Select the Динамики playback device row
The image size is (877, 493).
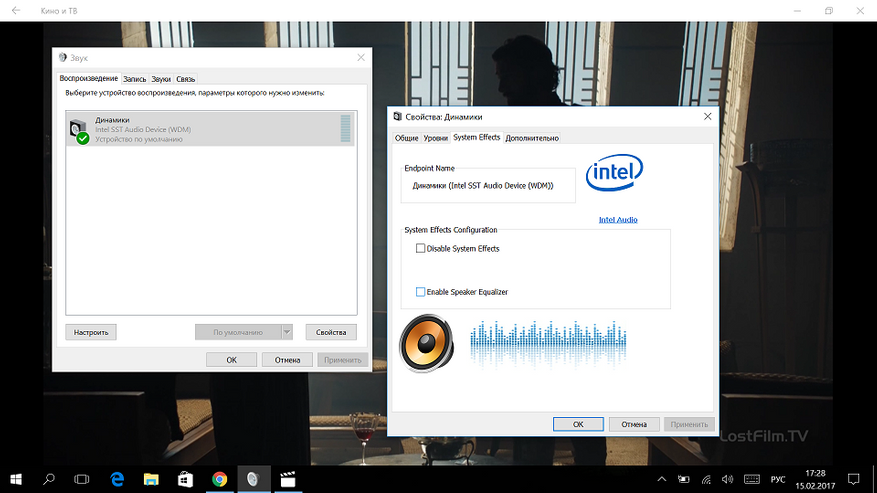tap(211, 129)
